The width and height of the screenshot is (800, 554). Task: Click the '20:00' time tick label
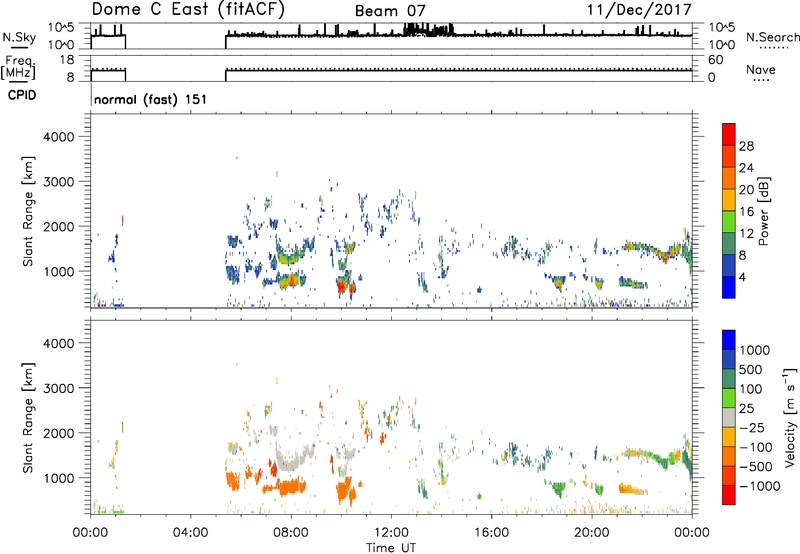click(x=592, y=533)
